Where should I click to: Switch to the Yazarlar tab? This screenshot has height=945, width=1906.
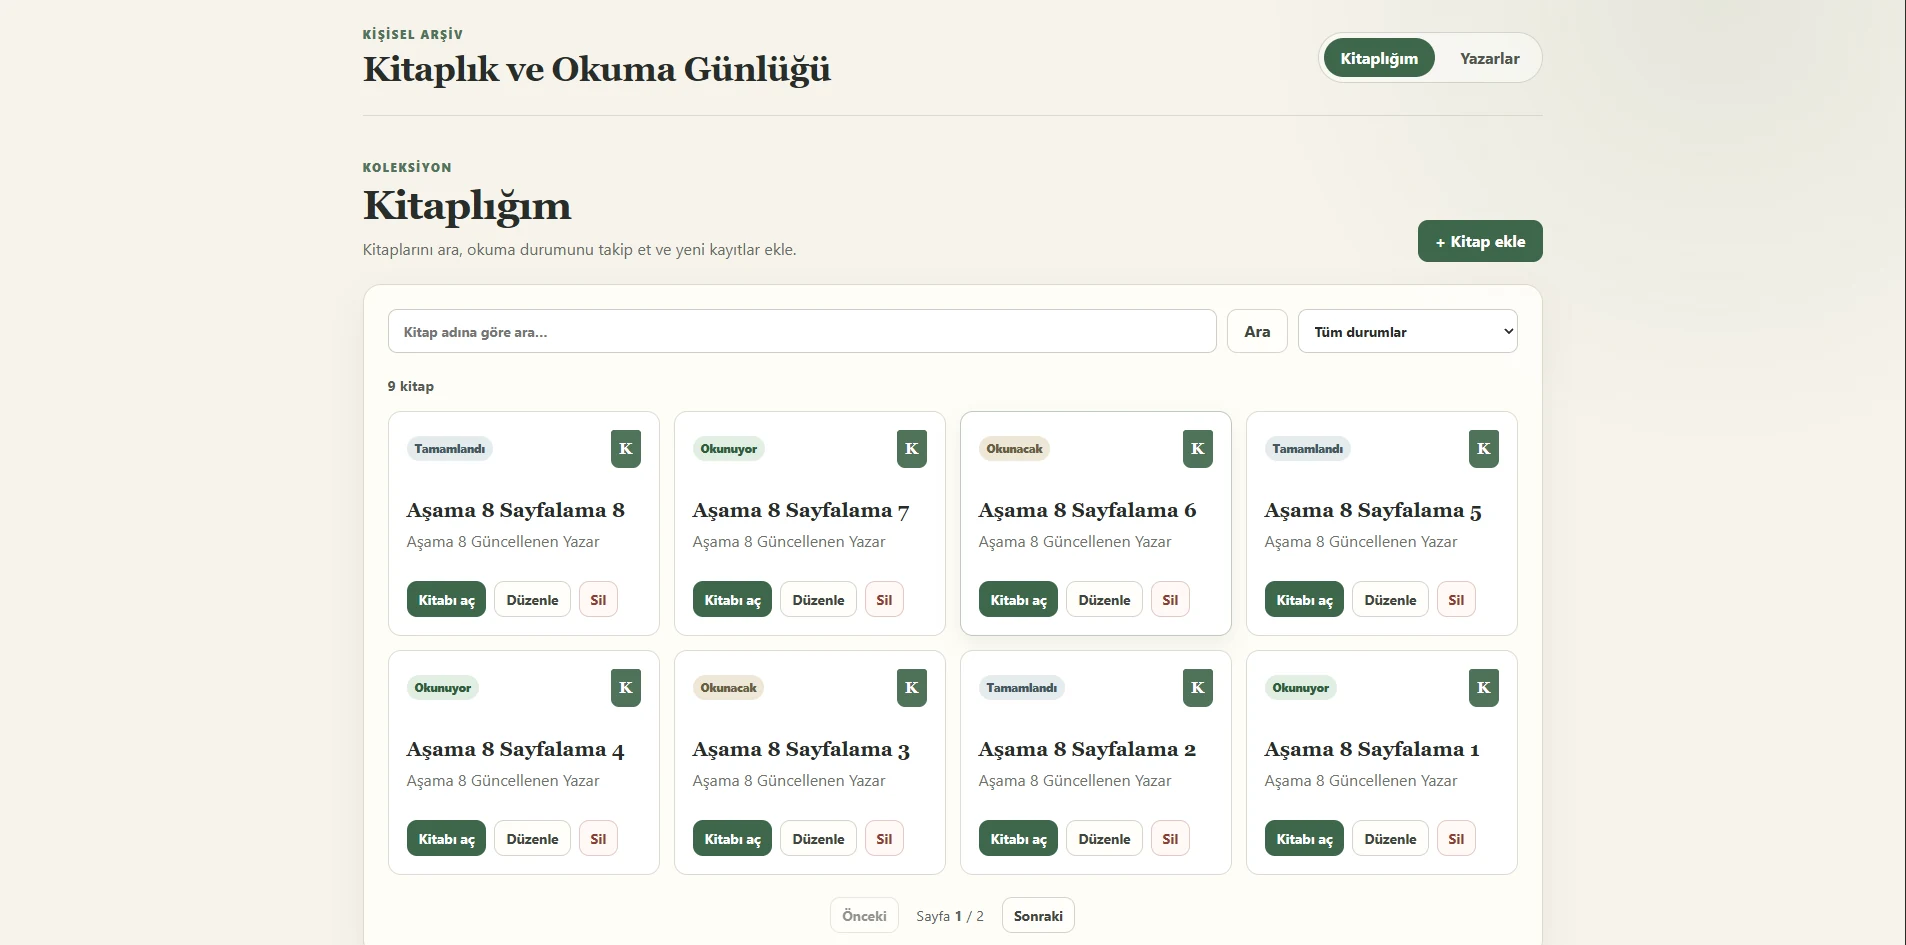[1489, 58]
